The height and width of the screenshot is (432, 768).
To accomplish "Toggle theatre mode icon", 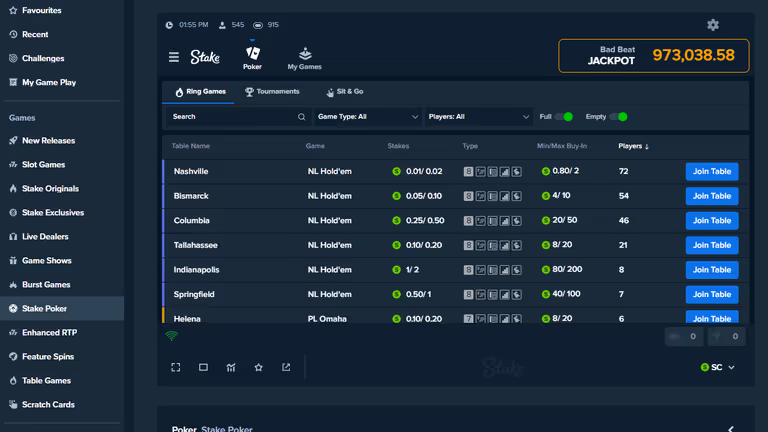I will pos(203,367).
